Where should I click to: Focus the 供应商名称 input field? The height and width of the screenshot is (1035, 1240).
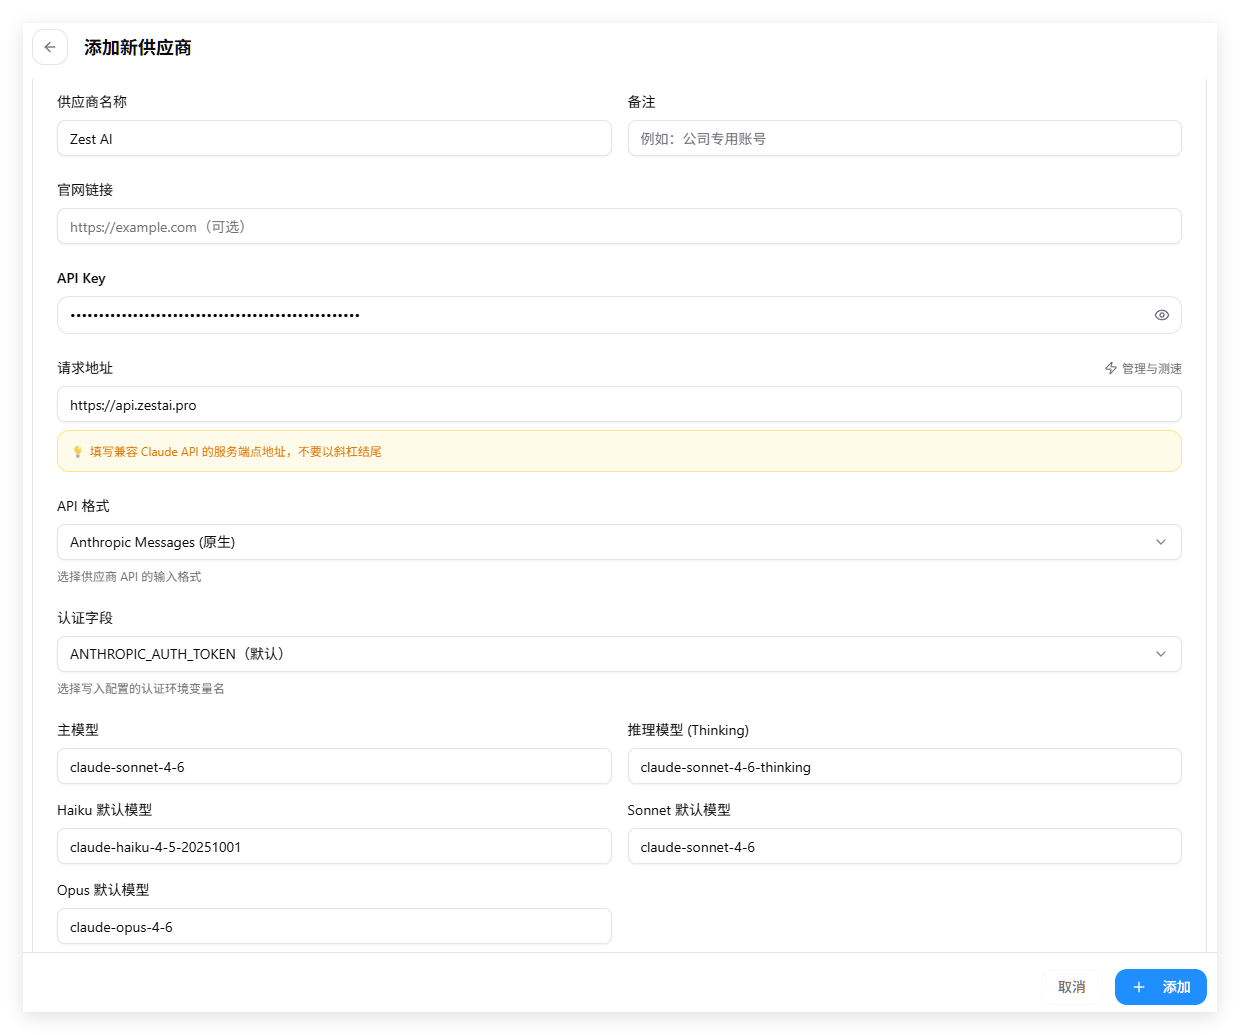click(334, 139)
